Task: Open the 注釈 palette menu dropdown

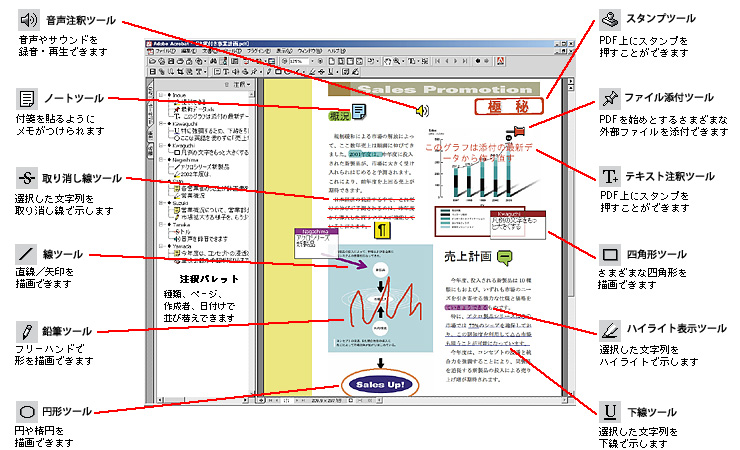Action: [242, 85]
